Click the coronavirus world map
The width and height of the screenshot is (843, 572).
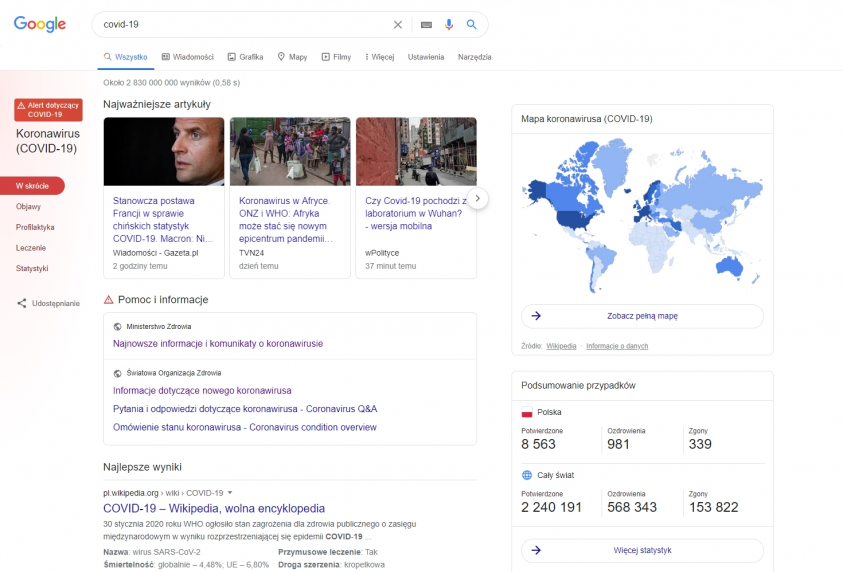(642, 215)
